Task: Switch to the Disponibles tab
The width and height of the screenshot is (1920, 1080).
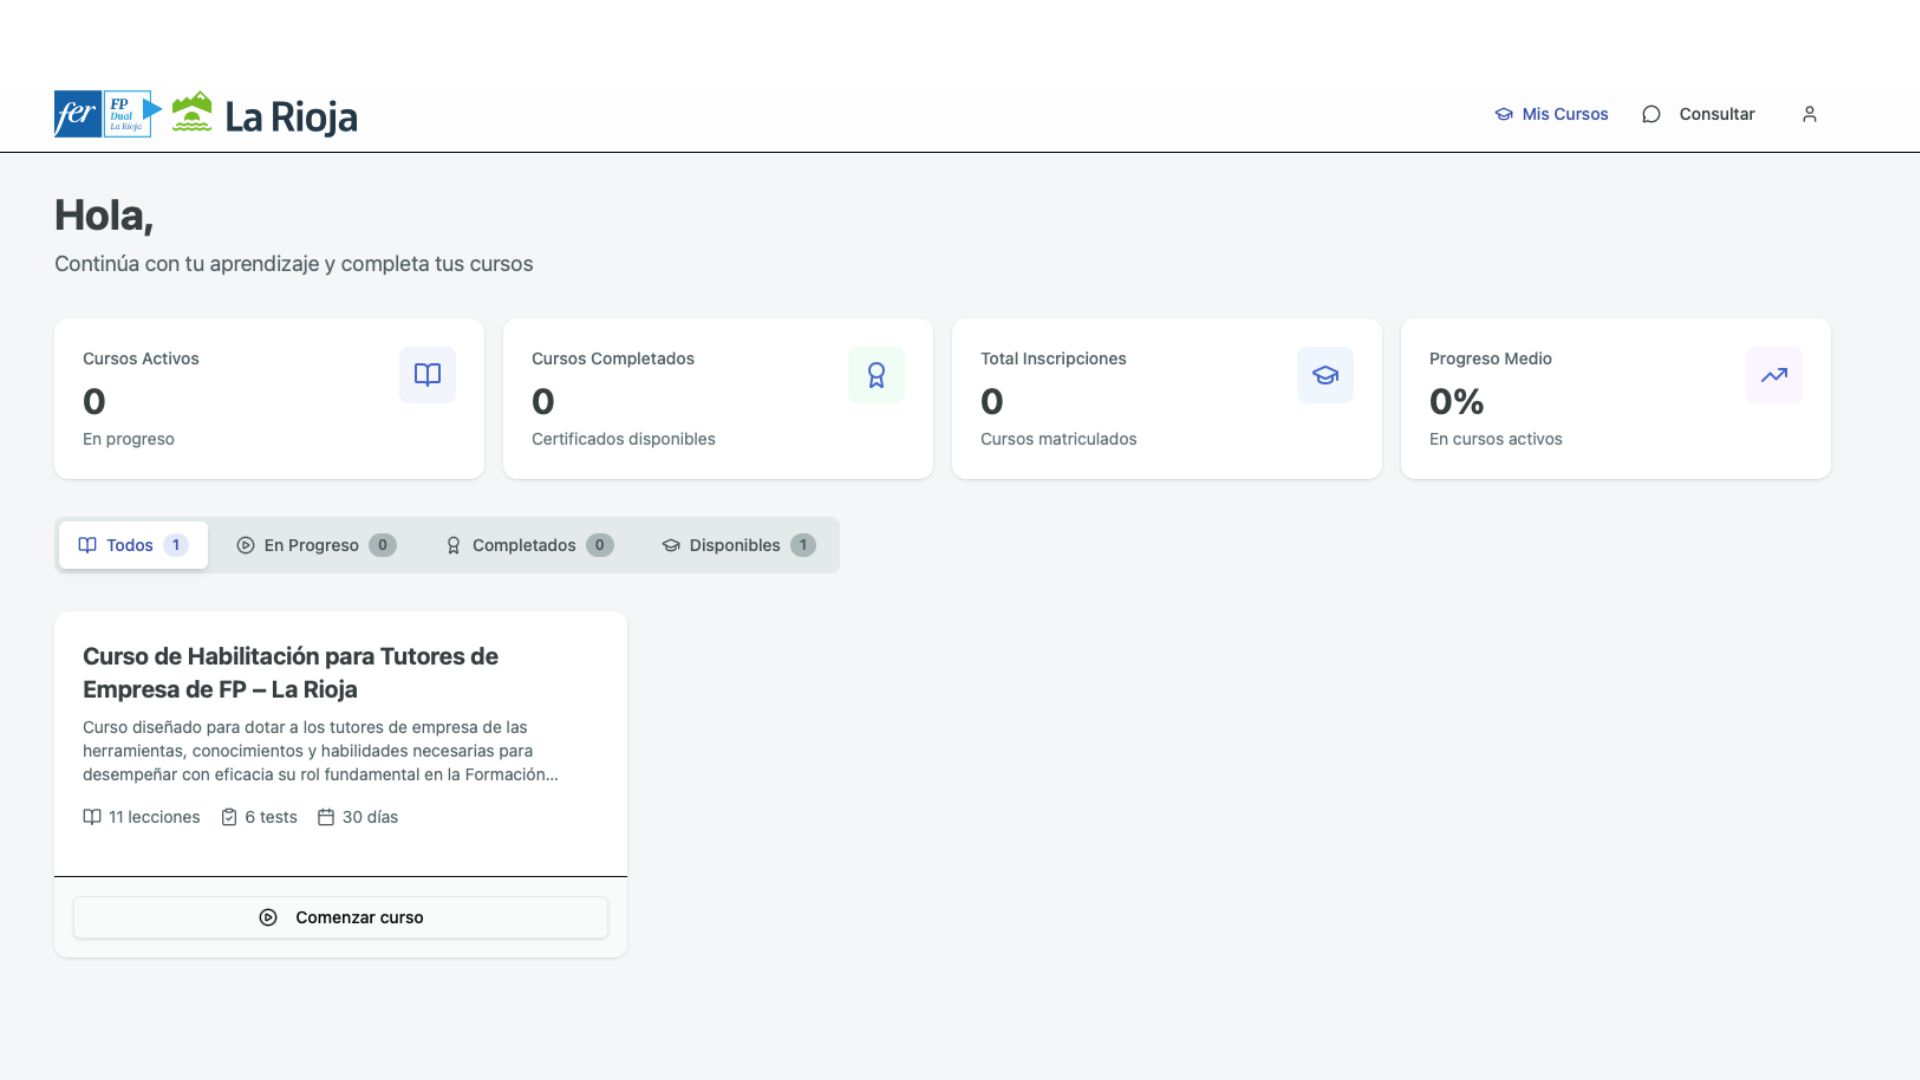Action: click(738, 545)
